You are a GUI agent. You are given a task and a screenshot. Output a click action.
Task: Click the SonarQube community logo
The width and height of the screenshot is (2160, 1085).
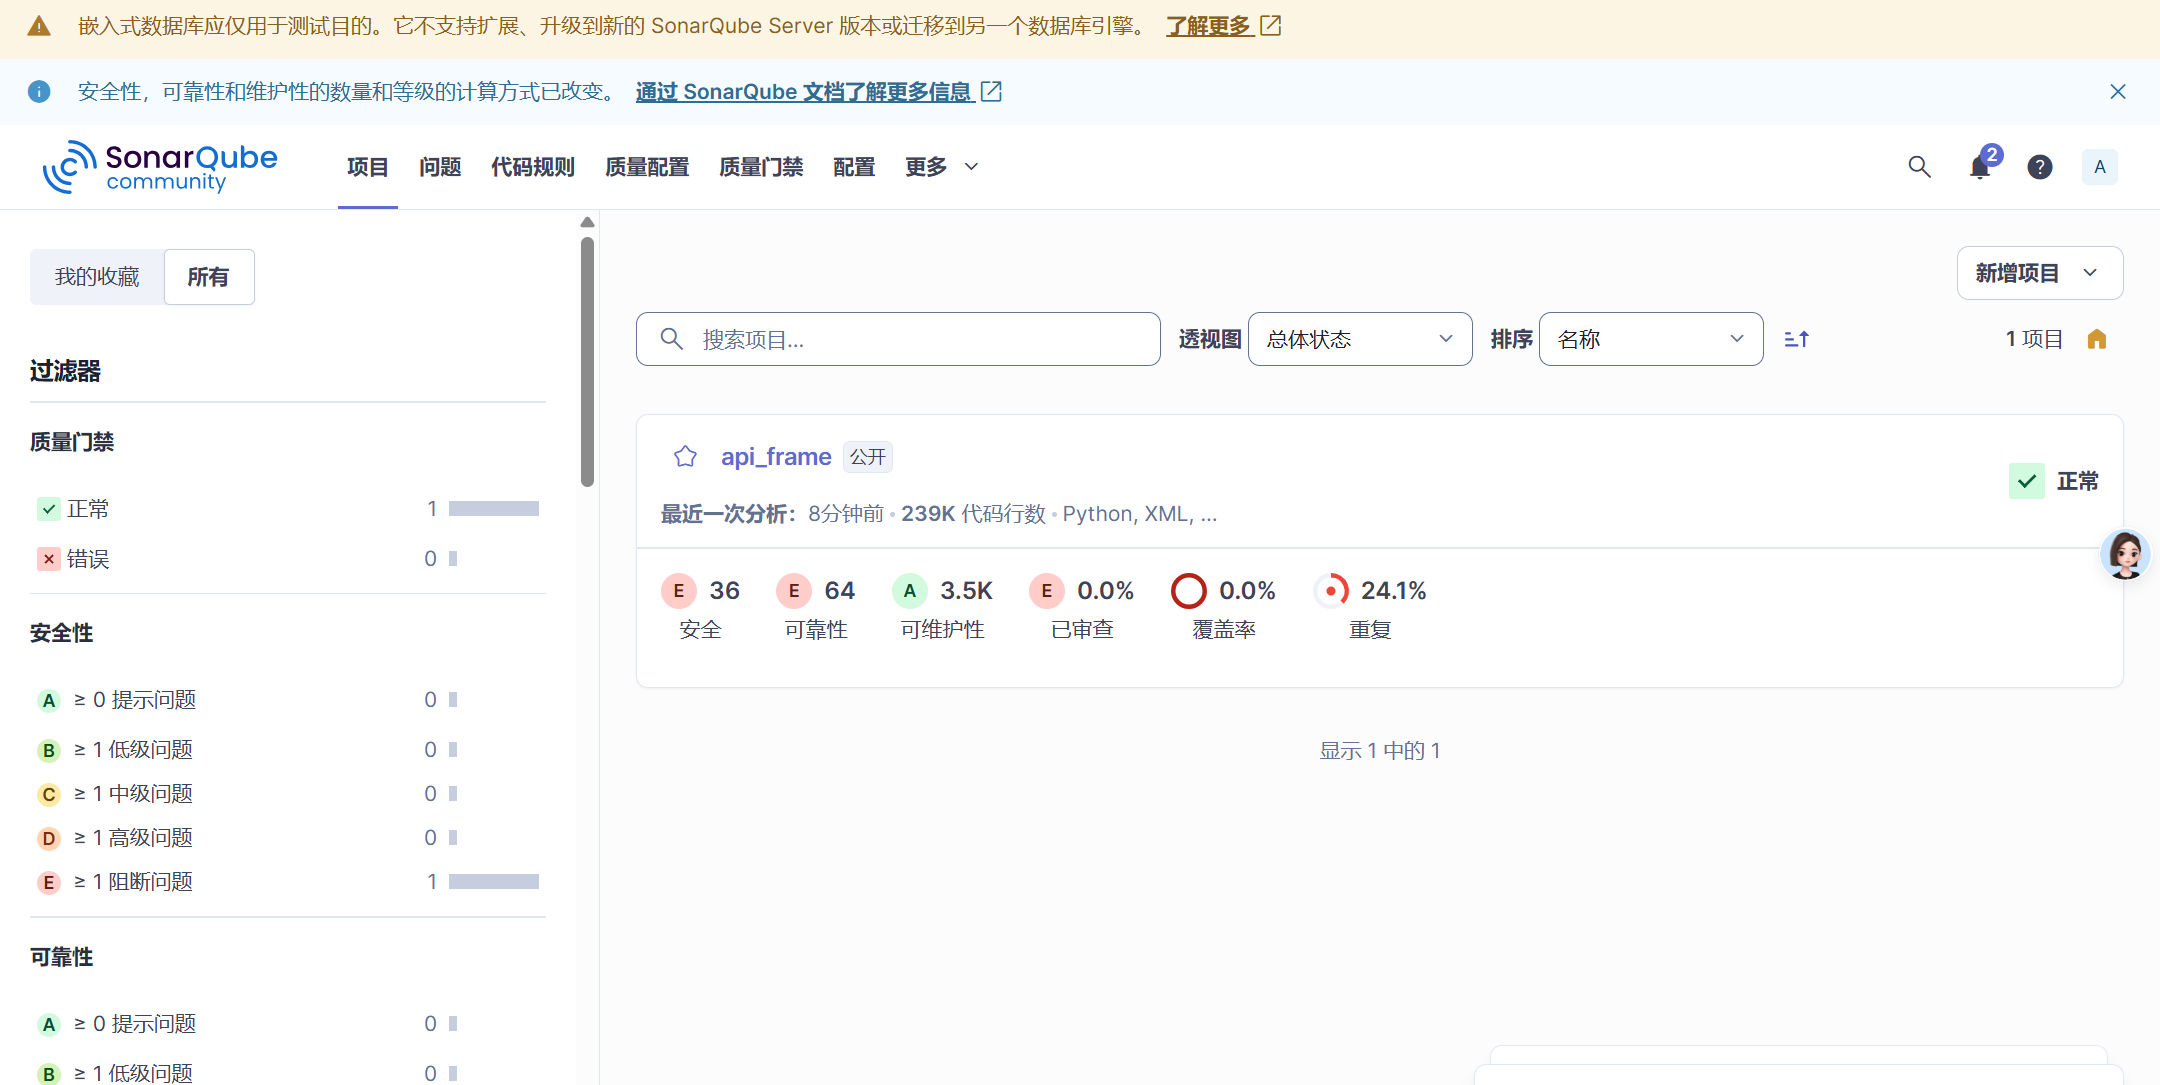(x=160, y=167)
